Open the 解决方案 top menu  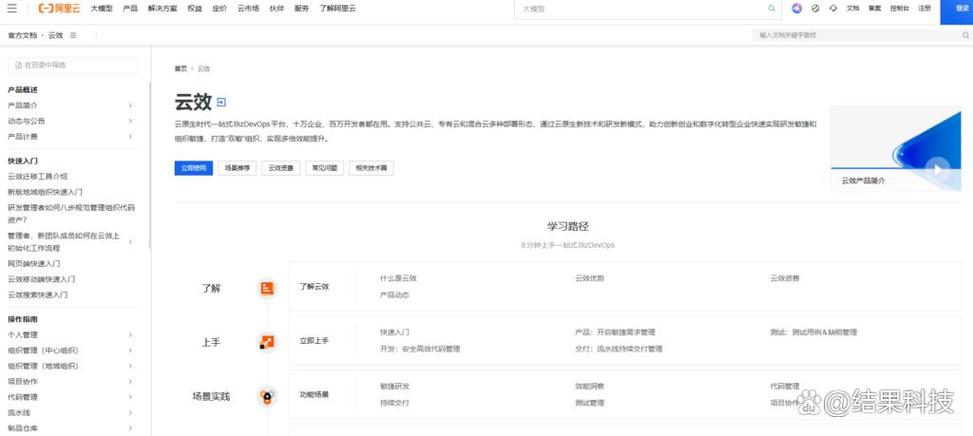click(x=162, y=9)
